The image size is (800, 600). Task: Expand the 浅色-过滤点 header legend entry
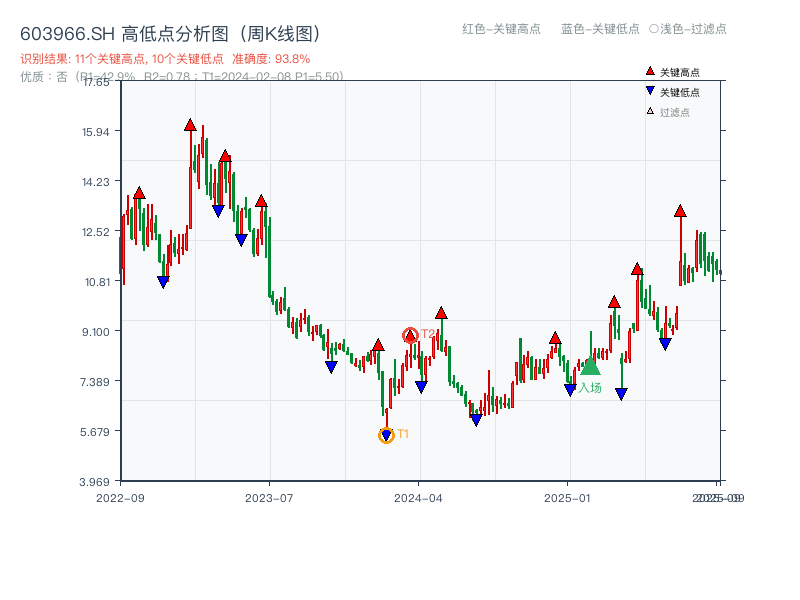coord(690,30)
